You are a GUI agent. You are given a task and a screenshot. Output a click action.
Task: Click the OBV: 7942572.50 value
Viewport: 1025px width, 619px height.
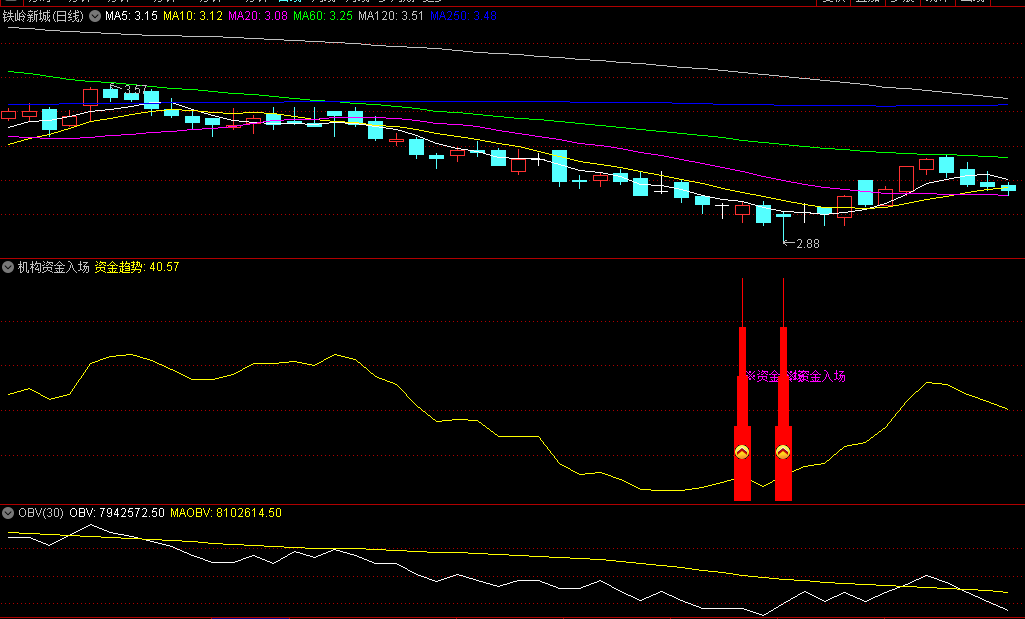click(x=117, y=513)
